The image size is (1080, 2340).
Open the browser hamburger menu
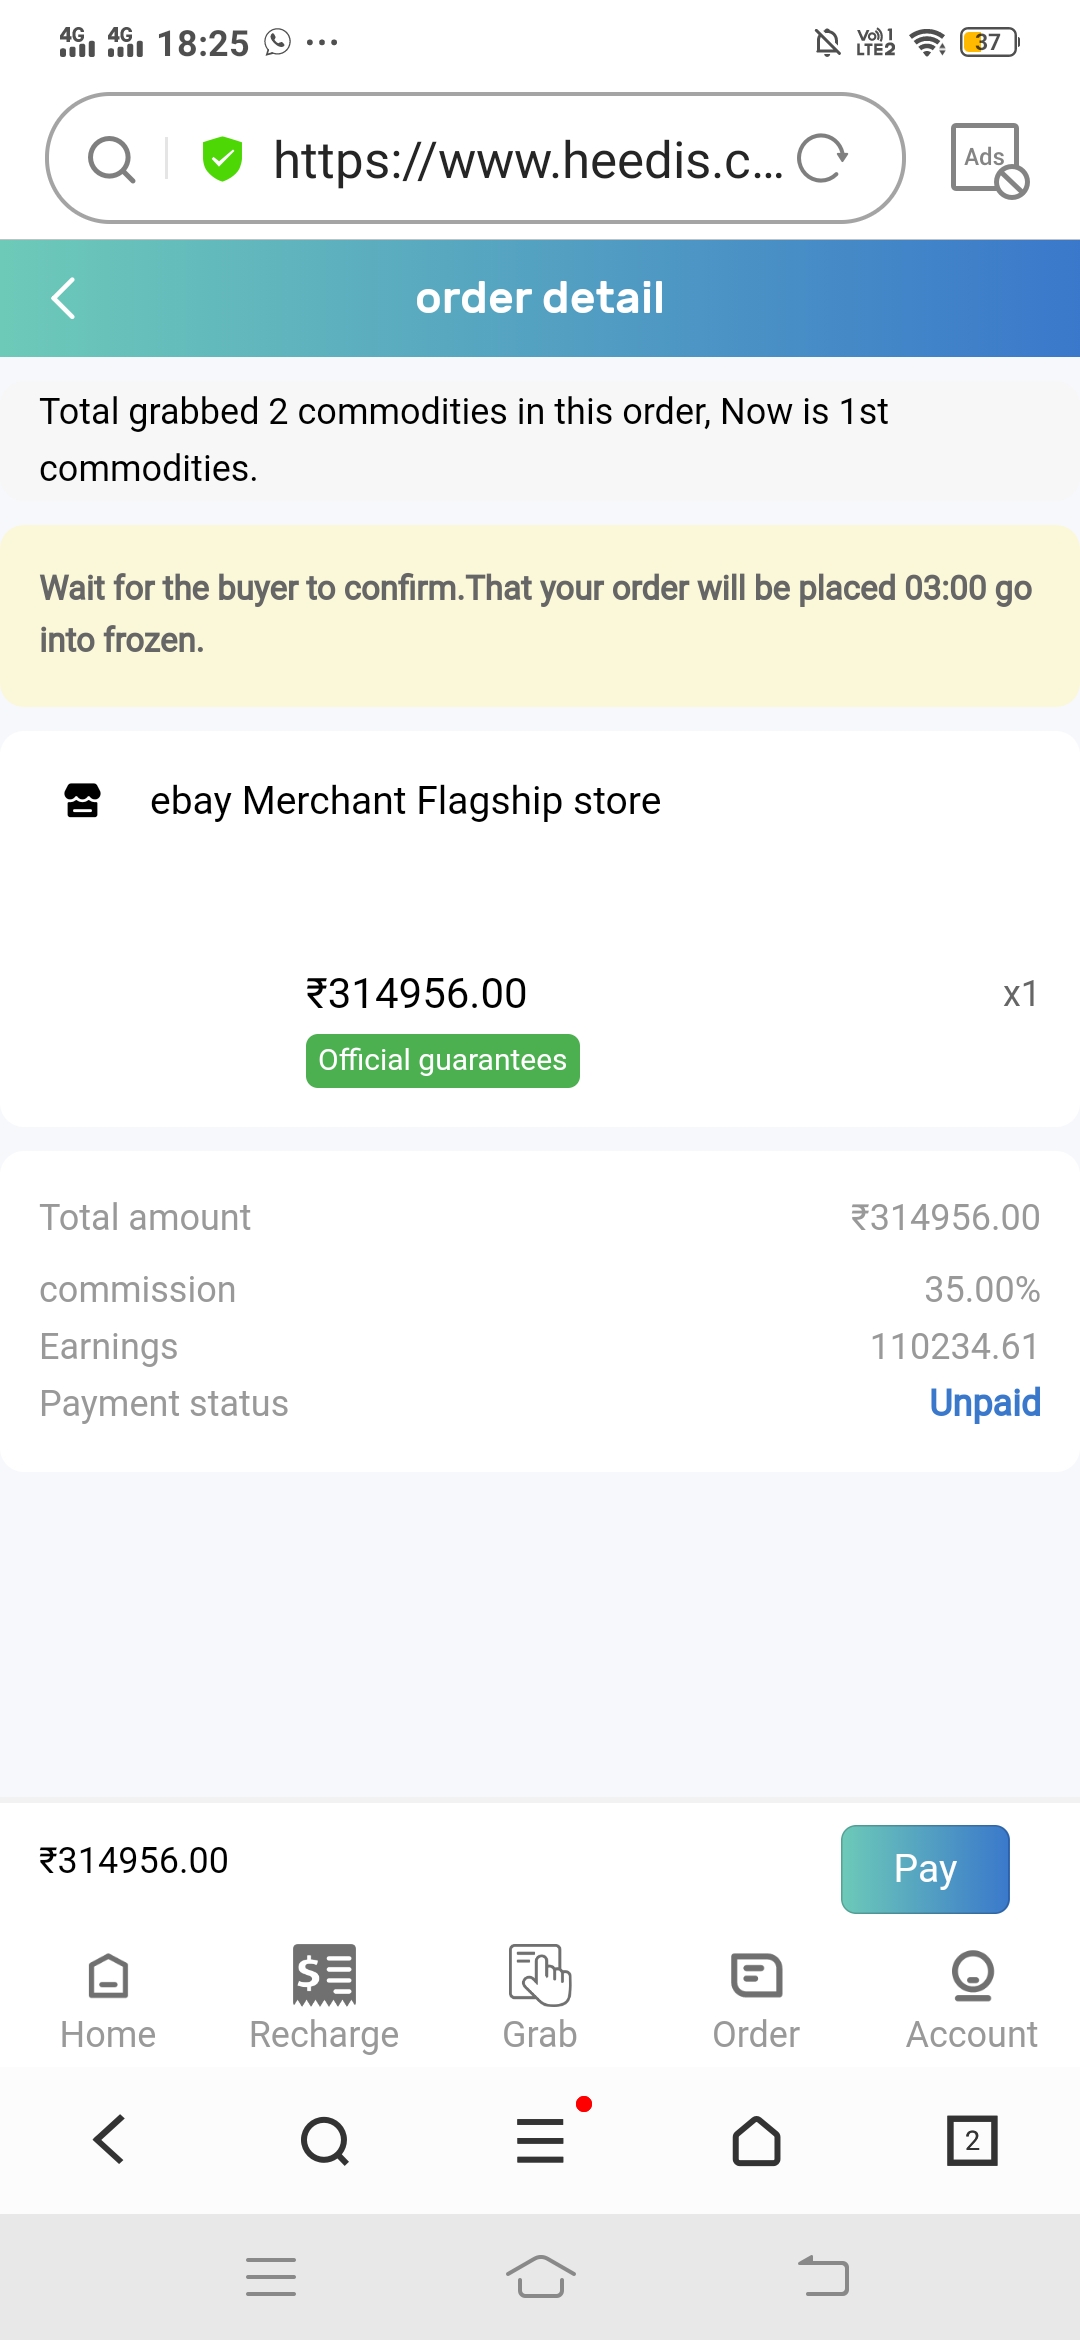pos(540,2141)
